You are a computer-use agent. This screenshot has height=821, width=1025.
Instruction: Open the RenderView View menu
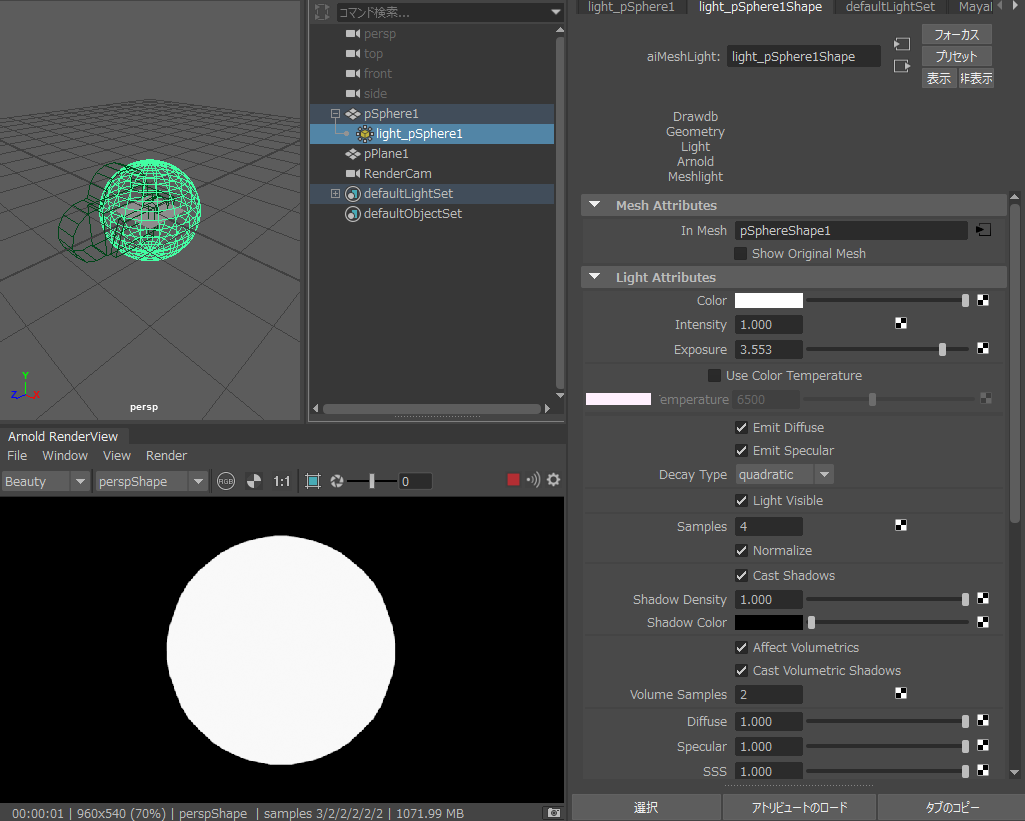tap(116, 456)
